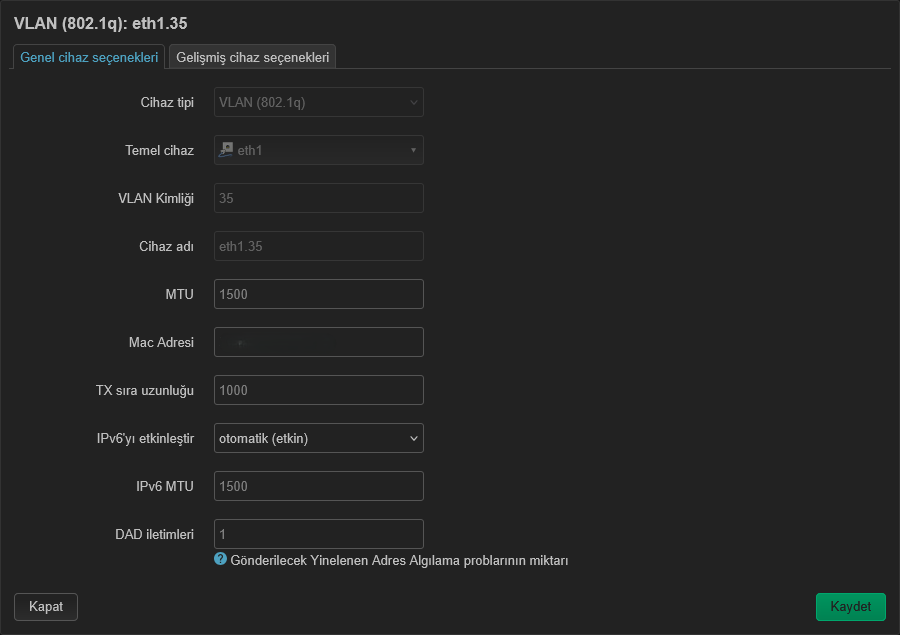Select the Genel cihaz seçenekleri tab
Screen dimensions: 900x635
(89, 57)
